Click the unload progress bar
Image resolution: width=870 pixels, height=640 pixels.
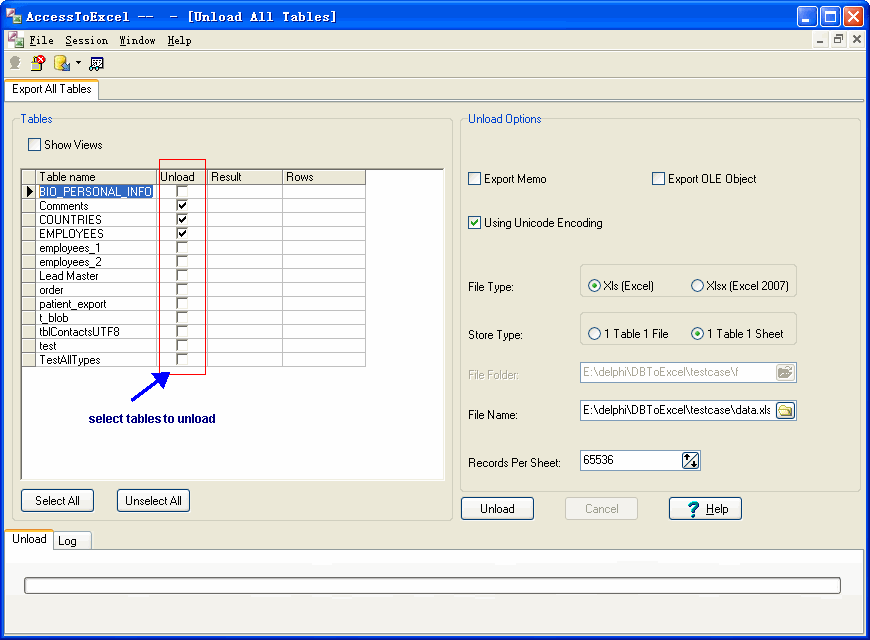click(x=432, y=586)
